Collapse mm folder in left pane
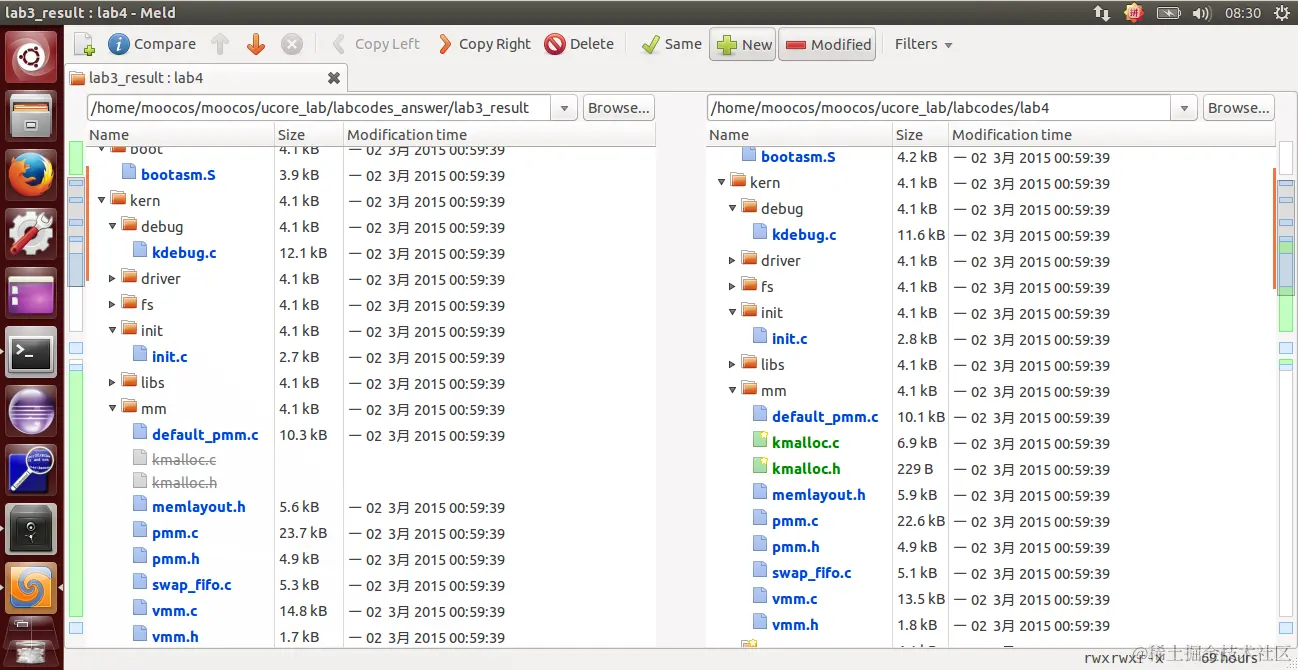 113,409
